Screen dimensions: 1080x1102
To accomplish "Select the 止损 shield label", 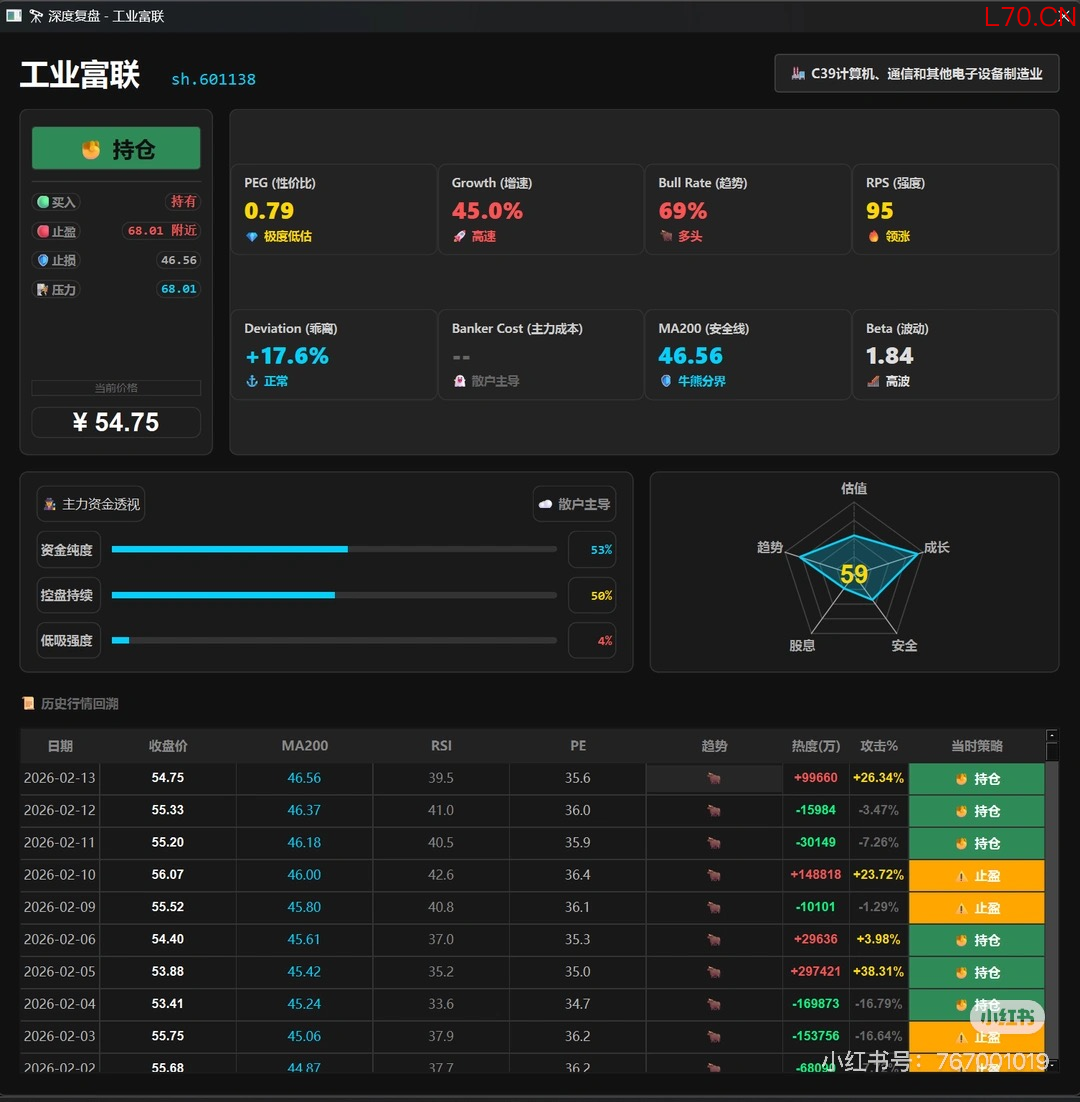I will point(56,260).
